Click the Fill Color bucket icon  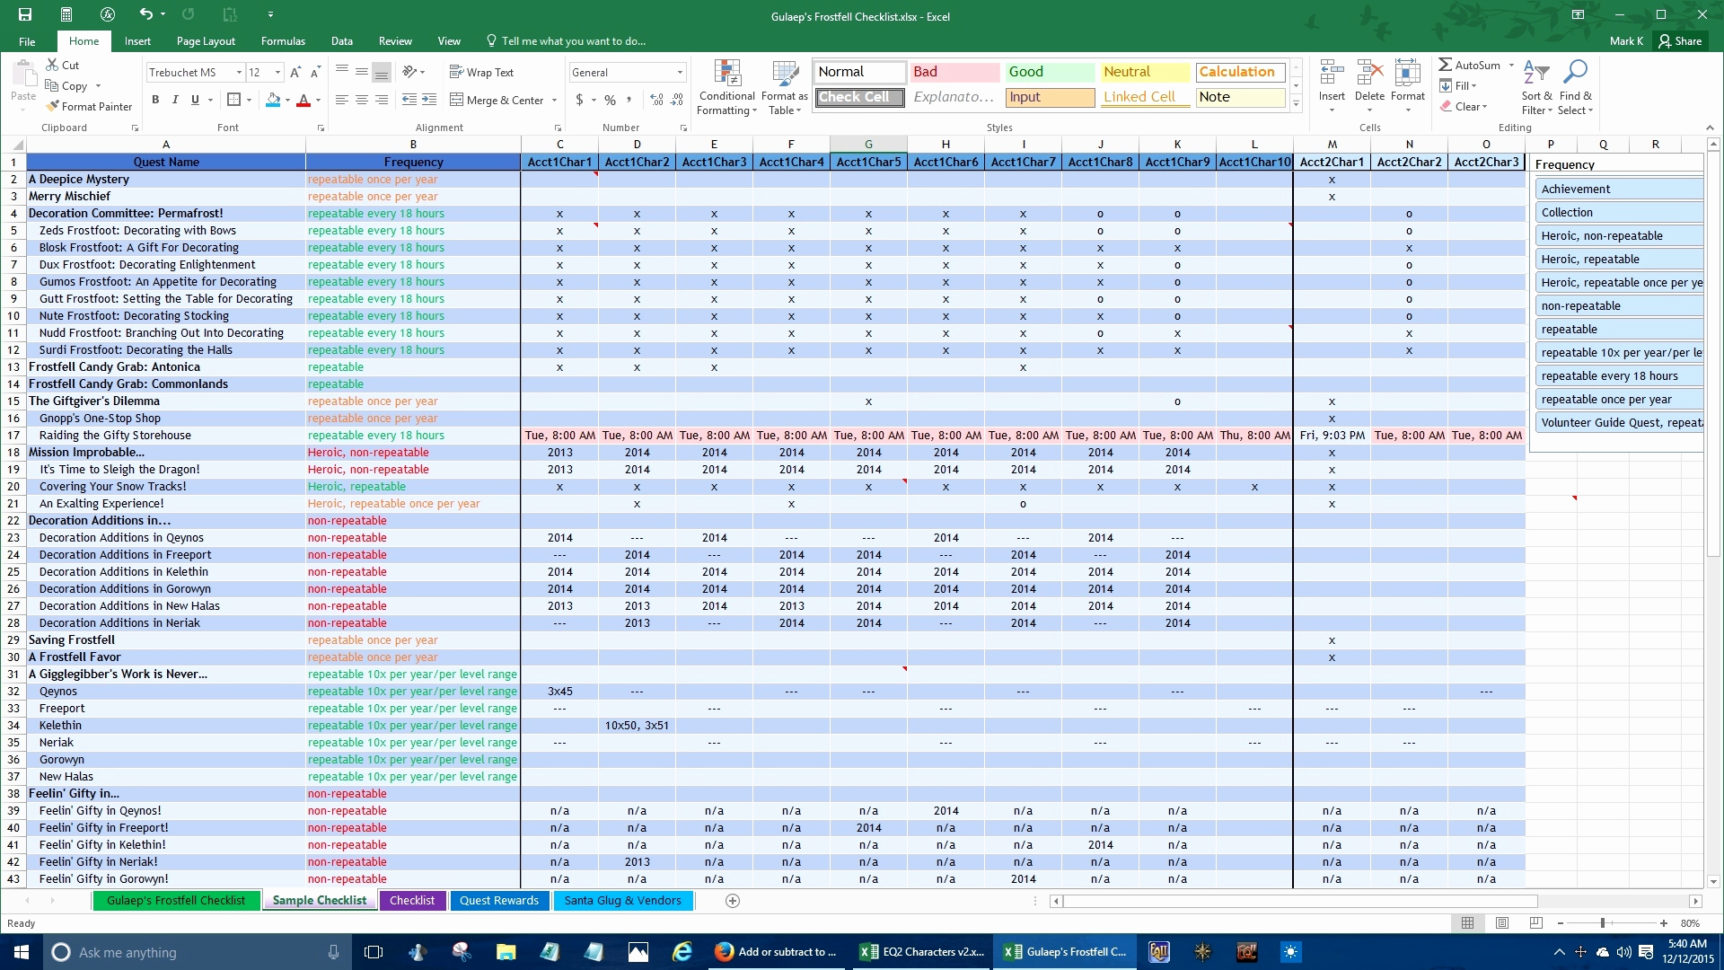[x=272, y=100]
